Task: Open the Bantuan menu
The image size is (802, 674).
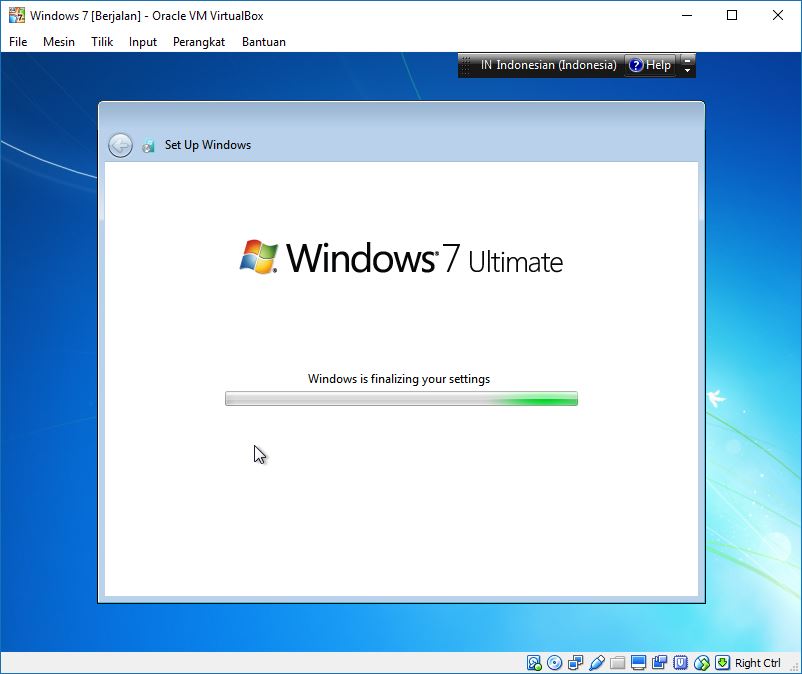Action: pos(263,42)
